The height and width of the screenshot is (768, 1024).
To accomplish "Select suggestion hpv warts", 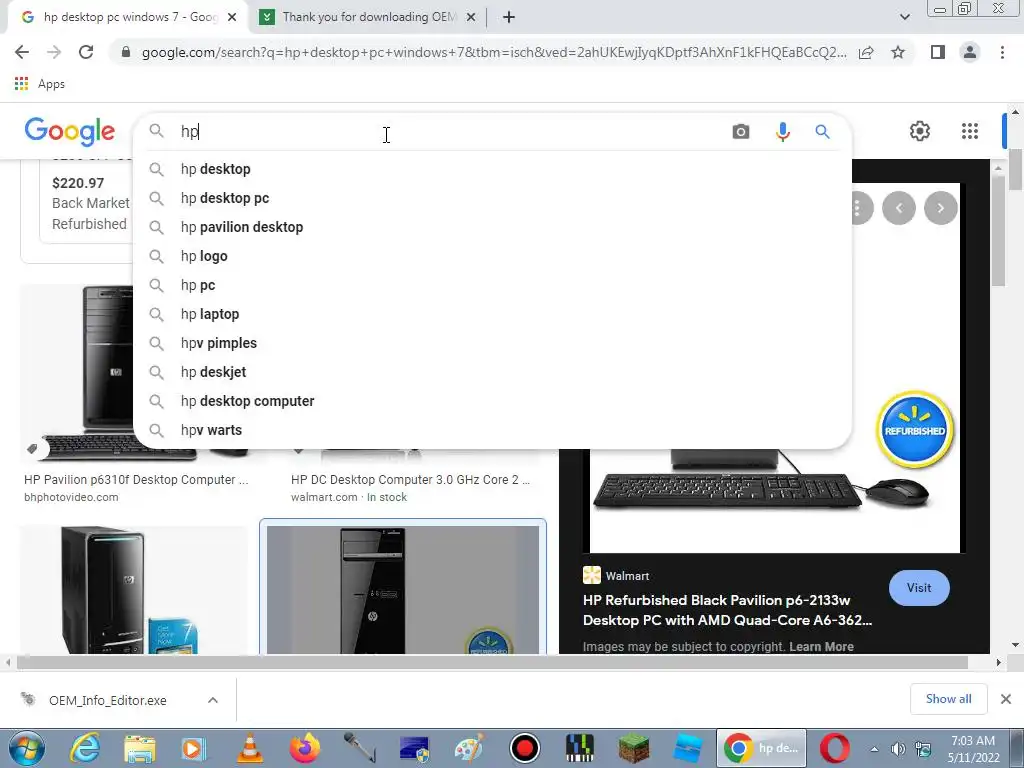I will (492, 430).
